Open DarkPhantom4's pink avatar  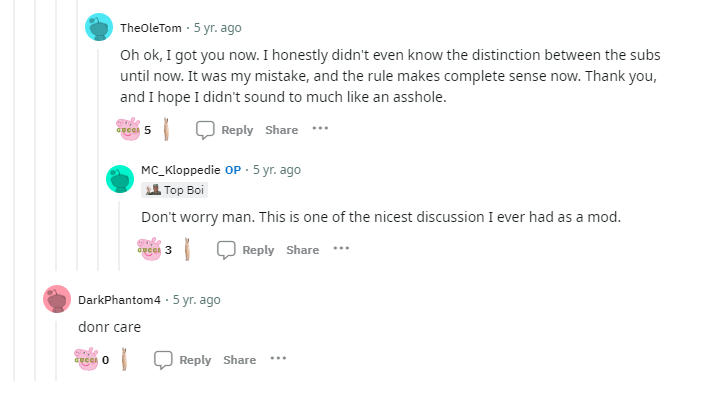57,299
